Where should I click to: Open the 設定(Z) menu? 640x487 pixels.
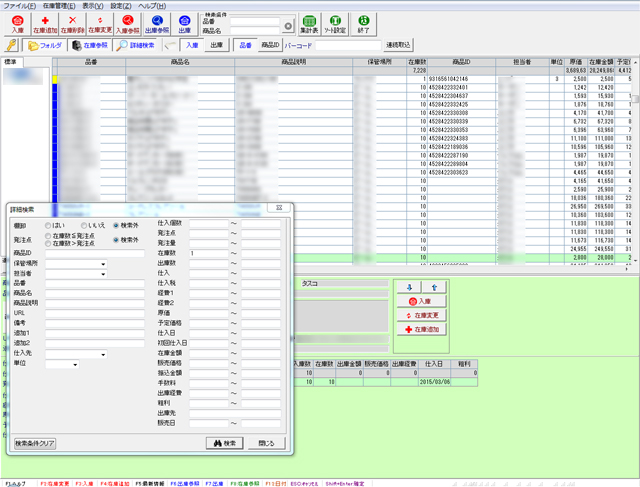click(120, 5)
